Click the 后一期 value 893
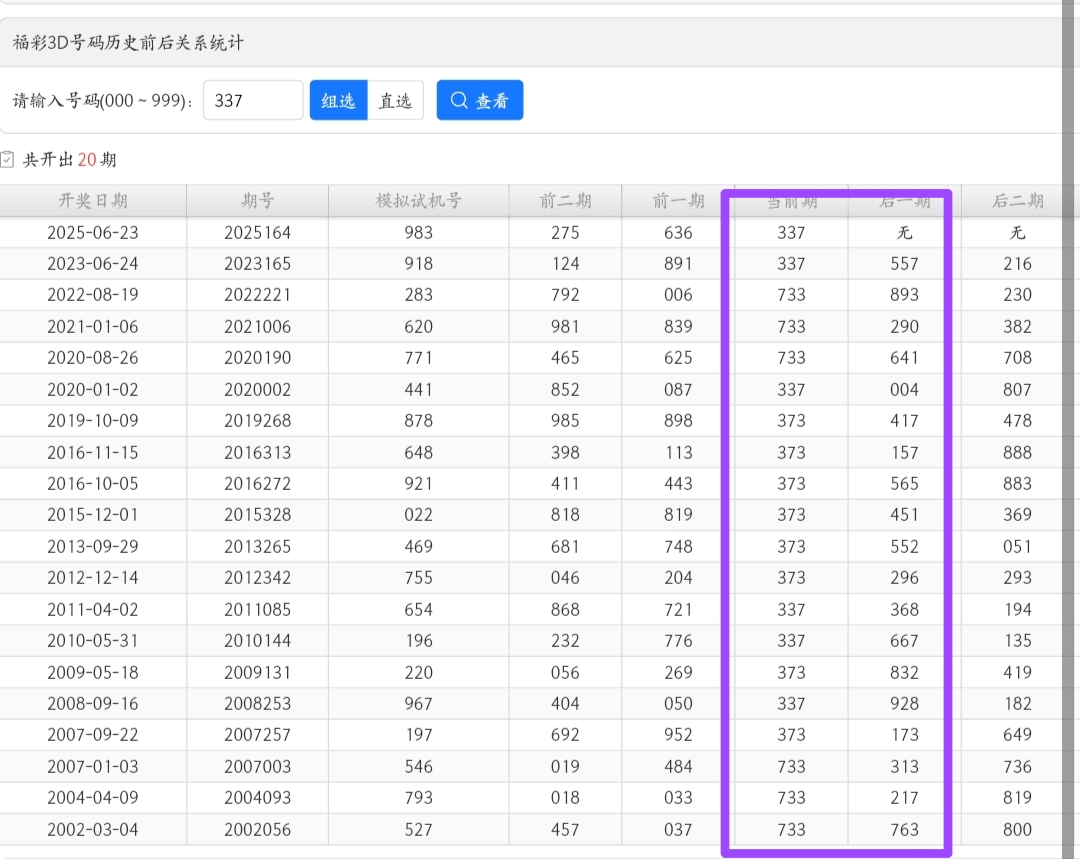1080x859 pixels. click(904, 295)
